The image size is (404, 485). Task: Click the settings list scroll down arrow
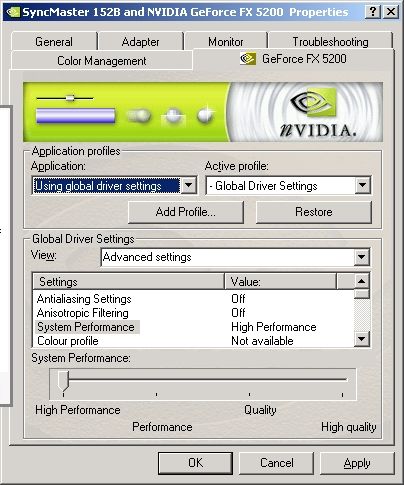point(362,339)
